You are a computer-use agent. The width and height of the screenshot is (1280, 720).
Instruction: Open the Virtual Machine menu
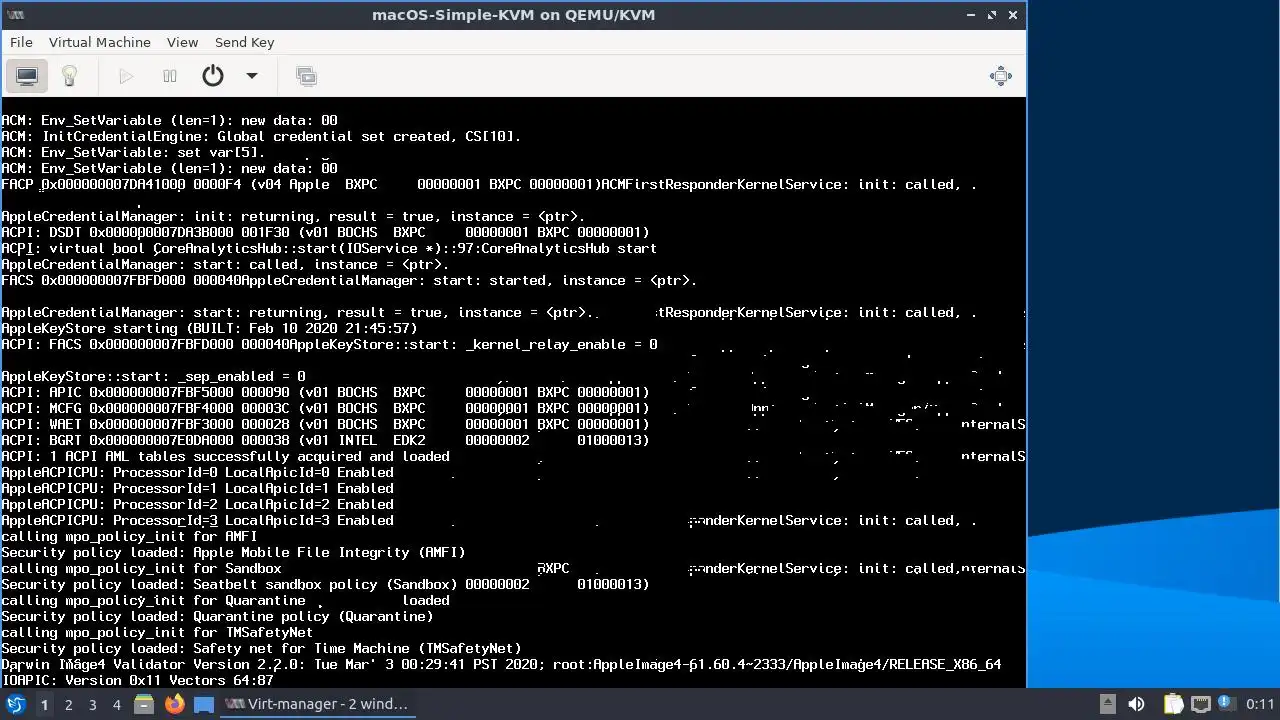tap(100, 42)
